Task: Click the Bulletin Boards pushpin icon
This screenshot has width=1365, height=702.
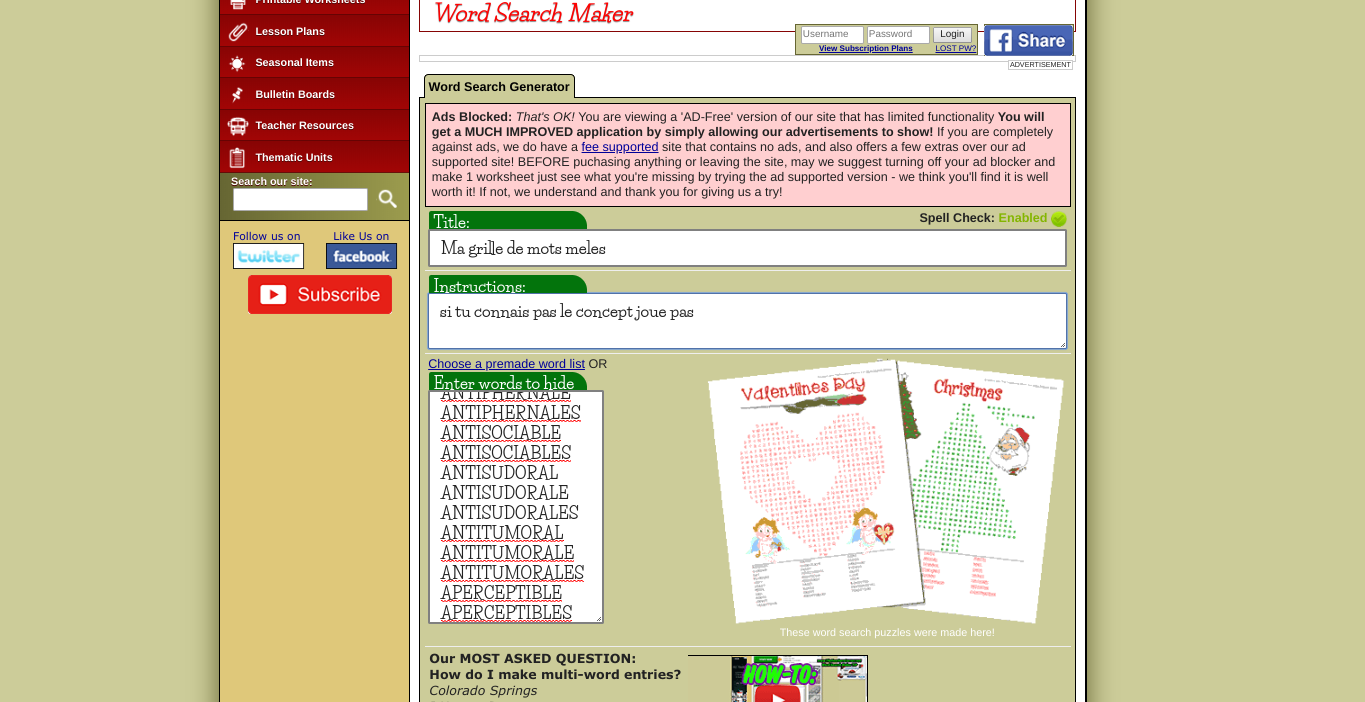Action: click(237, 94)
